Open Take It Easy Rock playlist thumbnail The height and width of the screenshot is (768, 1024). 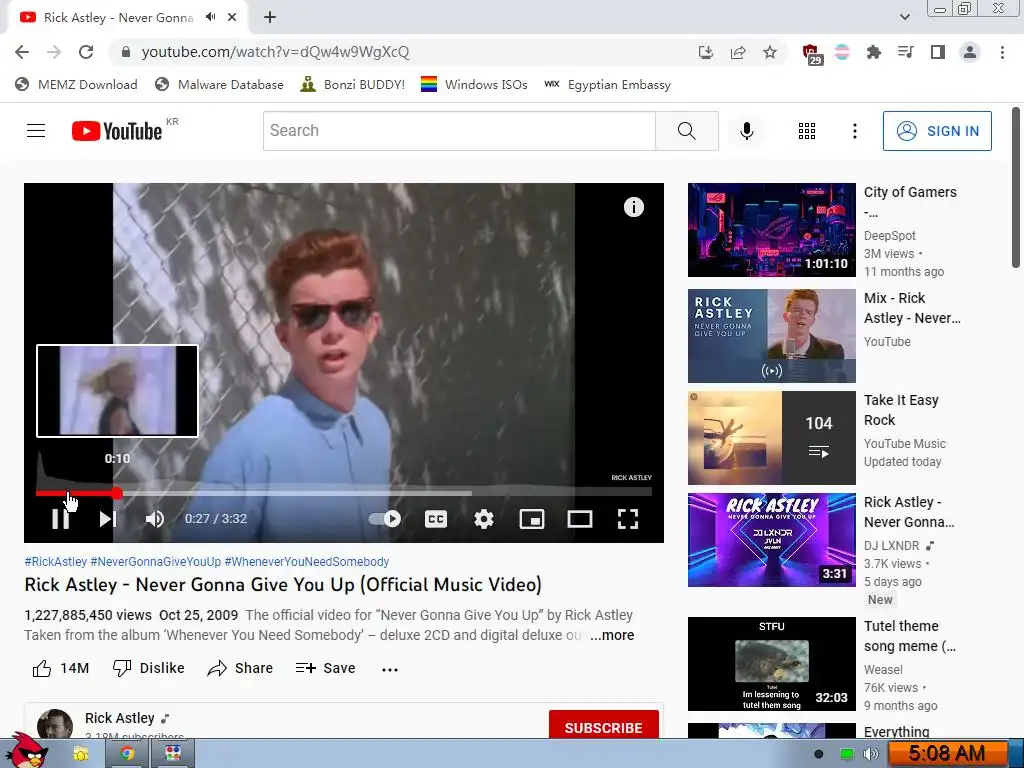[x=771, y=438]
